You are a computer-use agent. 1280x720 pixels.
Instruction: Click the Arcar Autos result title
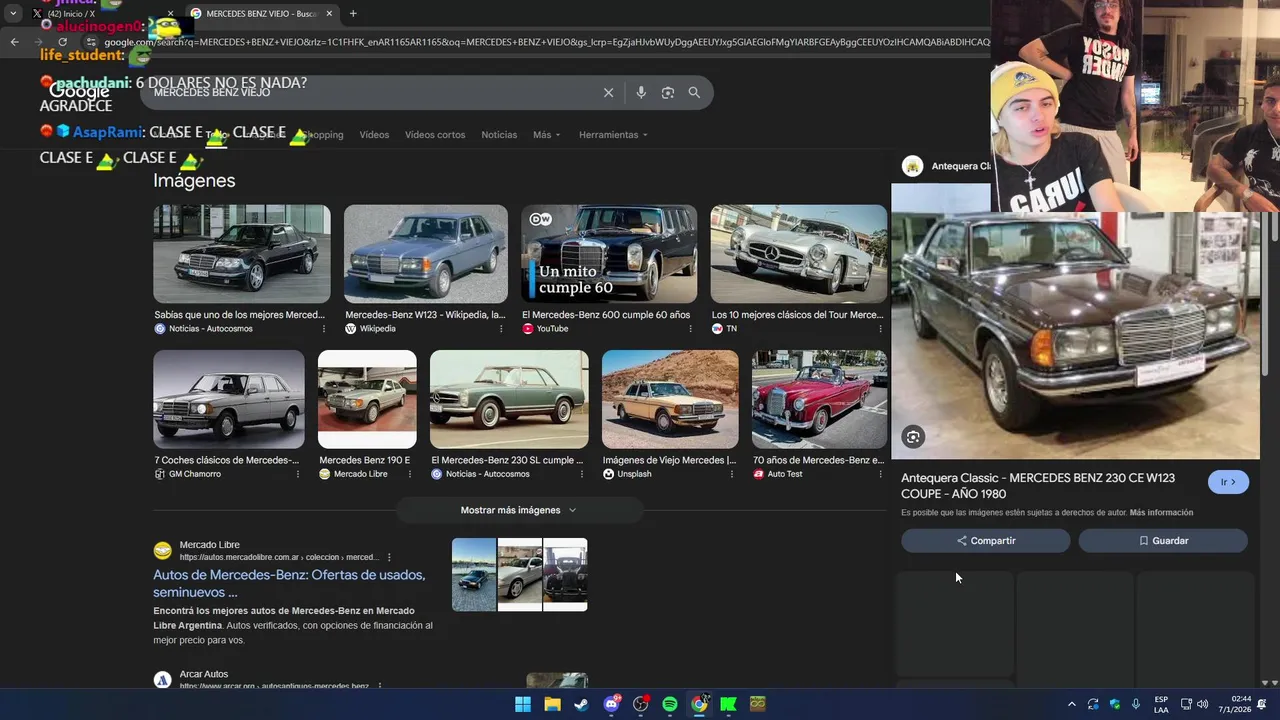[x=204, y=674]
